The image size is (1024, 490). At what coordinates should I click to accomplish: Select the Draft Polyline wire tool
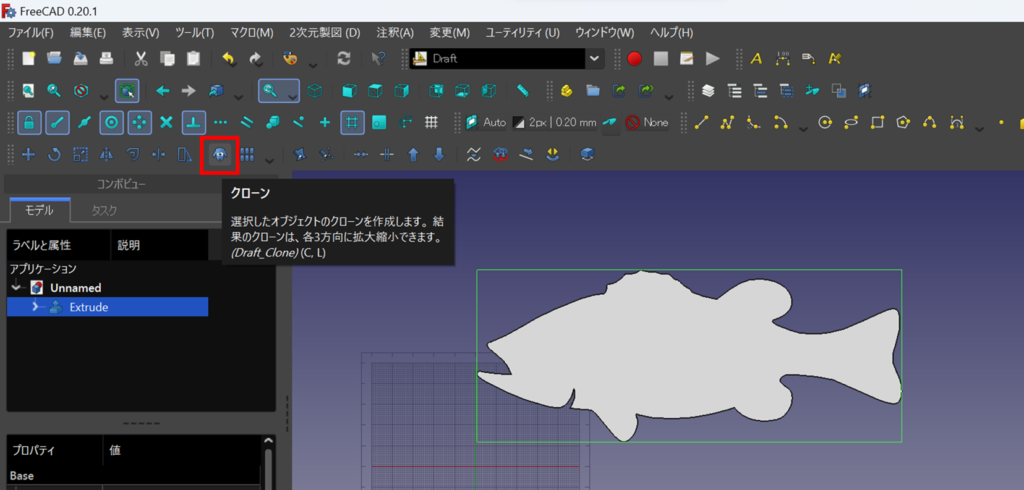pyautogui.click(x=728, y=122)
